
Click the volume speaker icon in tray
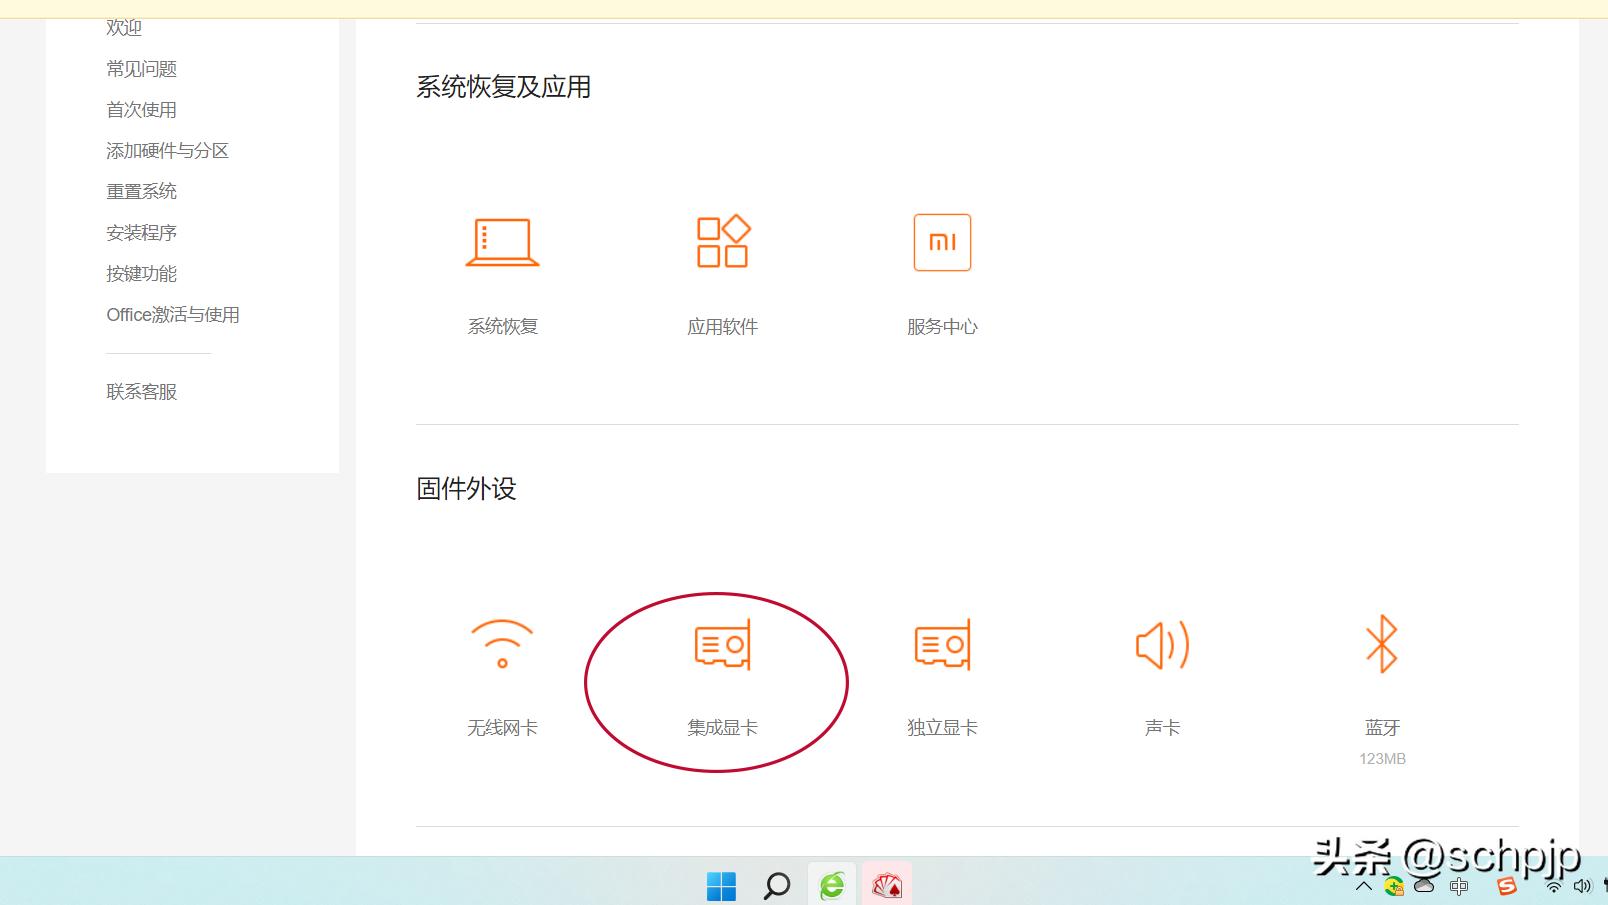point(1584,888)
